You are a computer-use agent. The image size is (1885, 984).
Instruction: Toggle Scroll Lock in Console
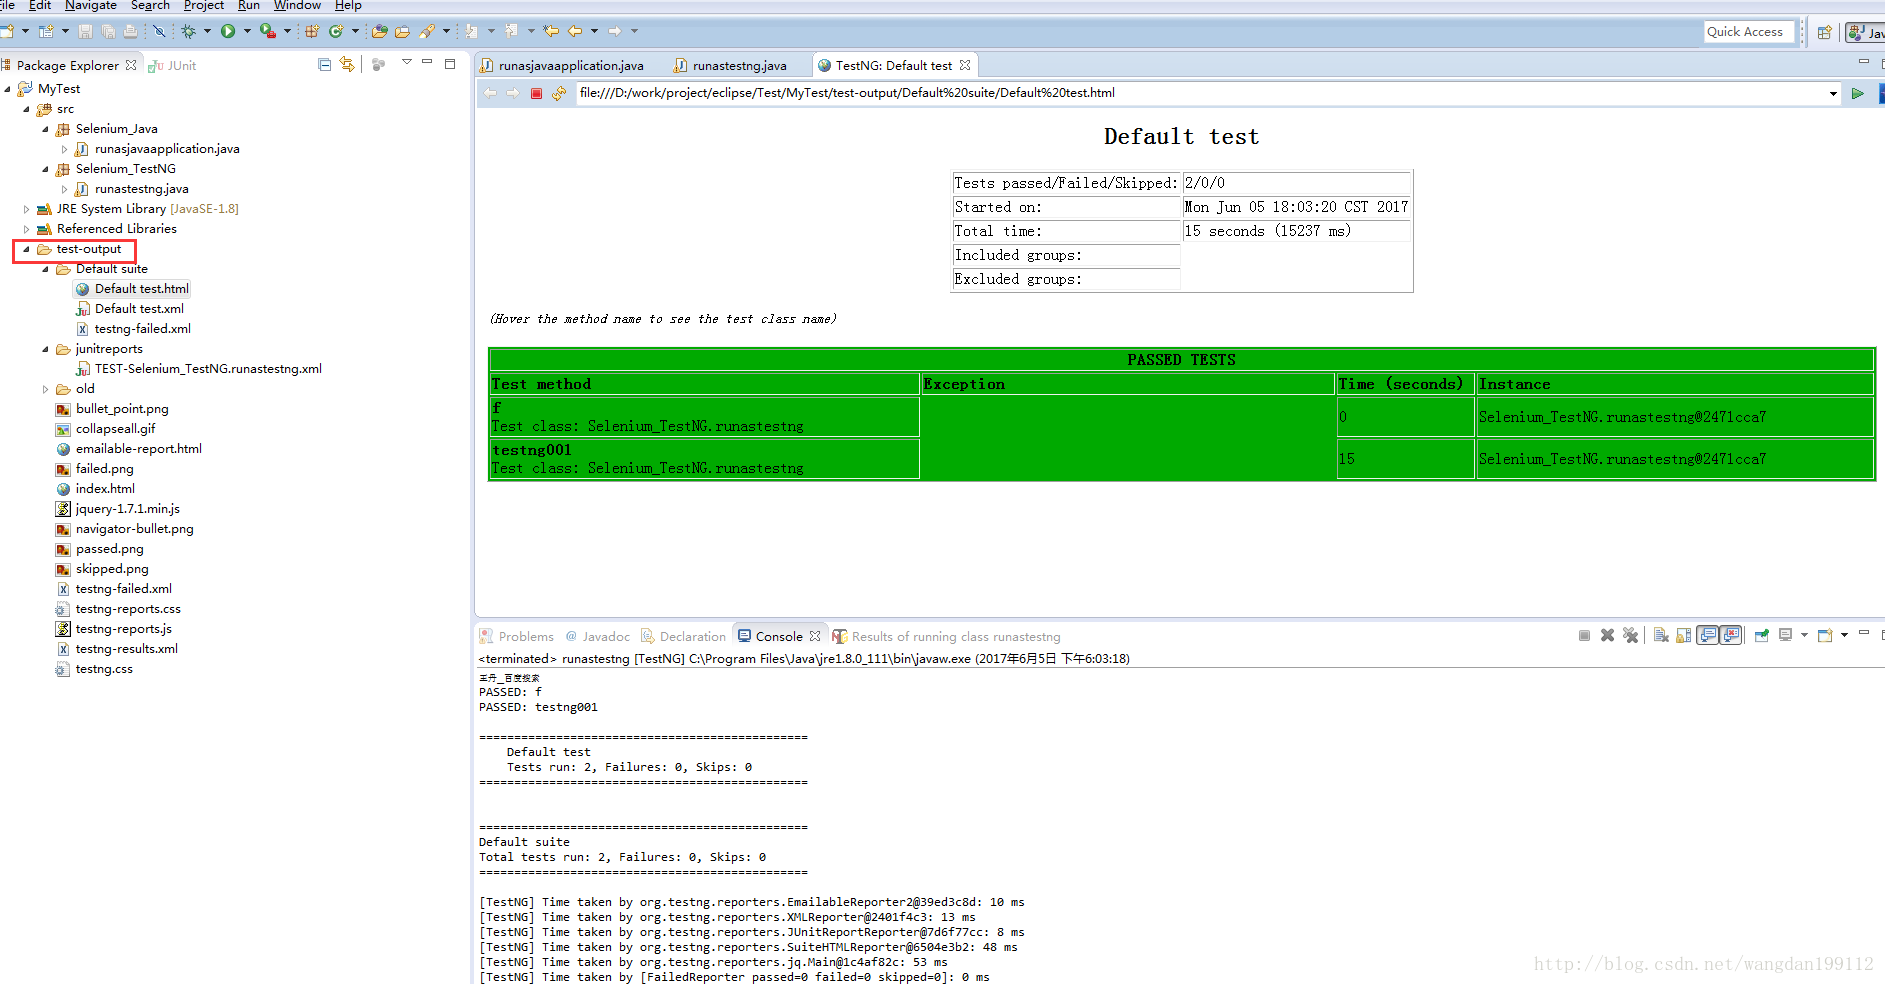point(1684,635)
